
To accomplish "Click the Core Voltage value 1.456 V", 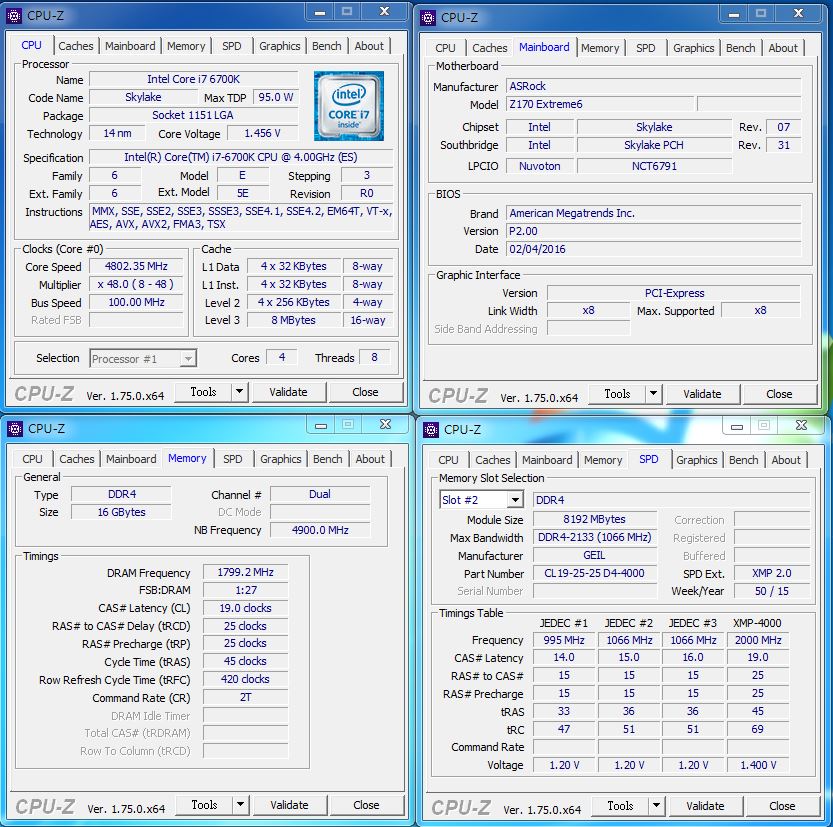I will pyautogui.click(x=262, y=133).
